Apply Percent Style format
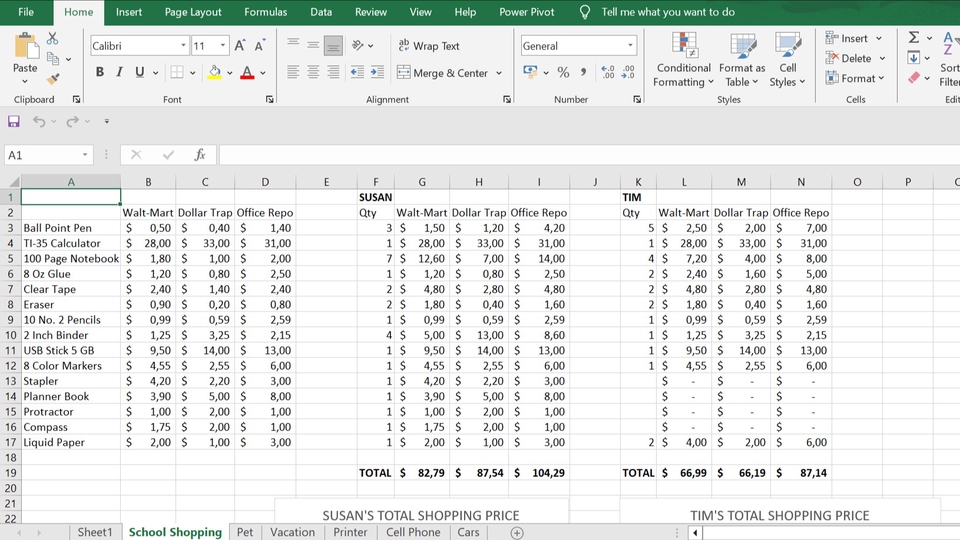The width and height of the screenshot is (960, 540). (x=563, y=72)
